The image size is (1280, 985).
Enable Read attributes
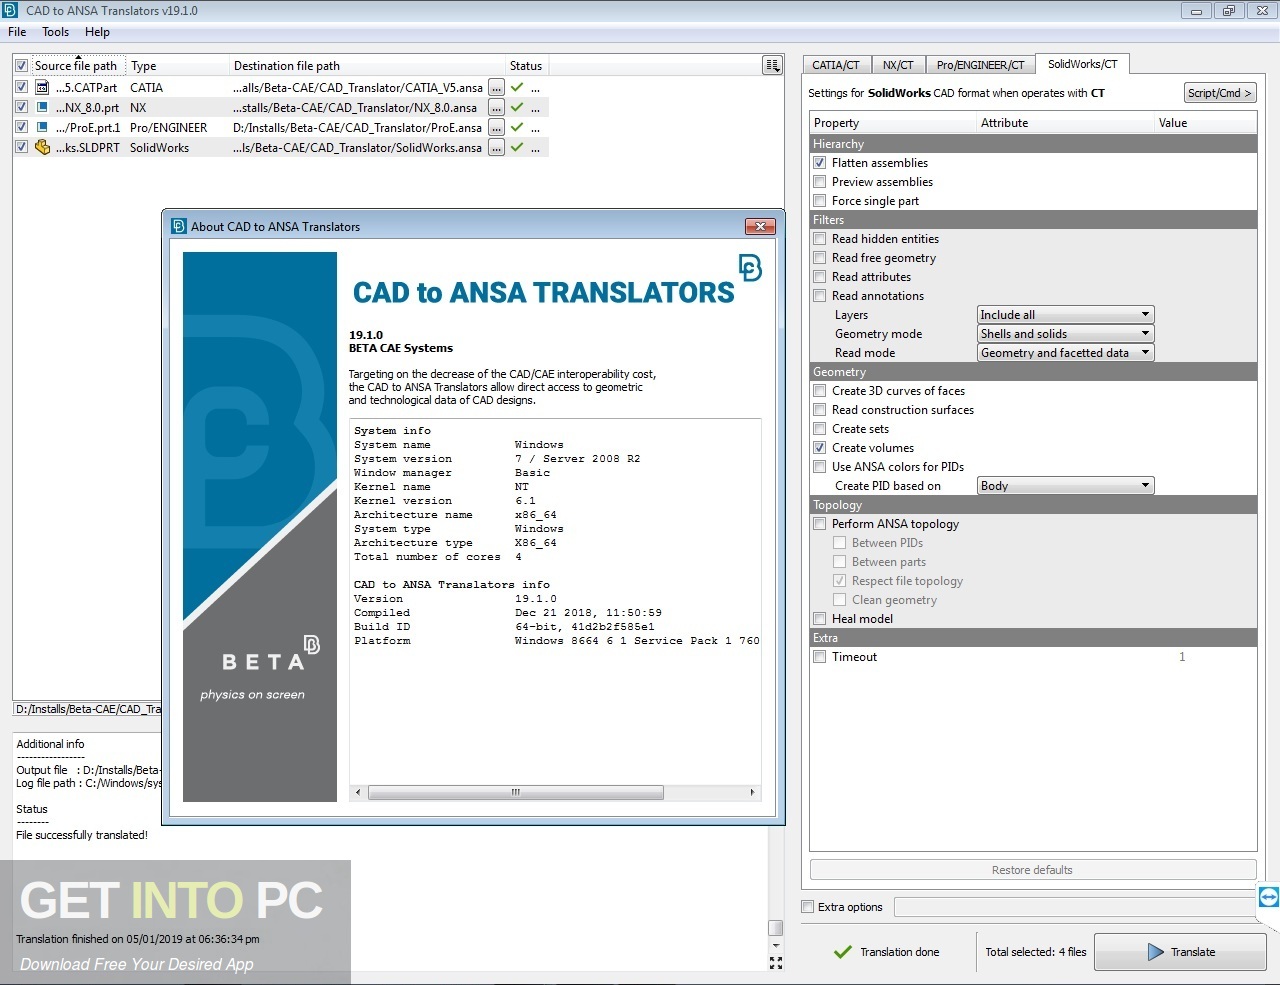click(820, 277)
